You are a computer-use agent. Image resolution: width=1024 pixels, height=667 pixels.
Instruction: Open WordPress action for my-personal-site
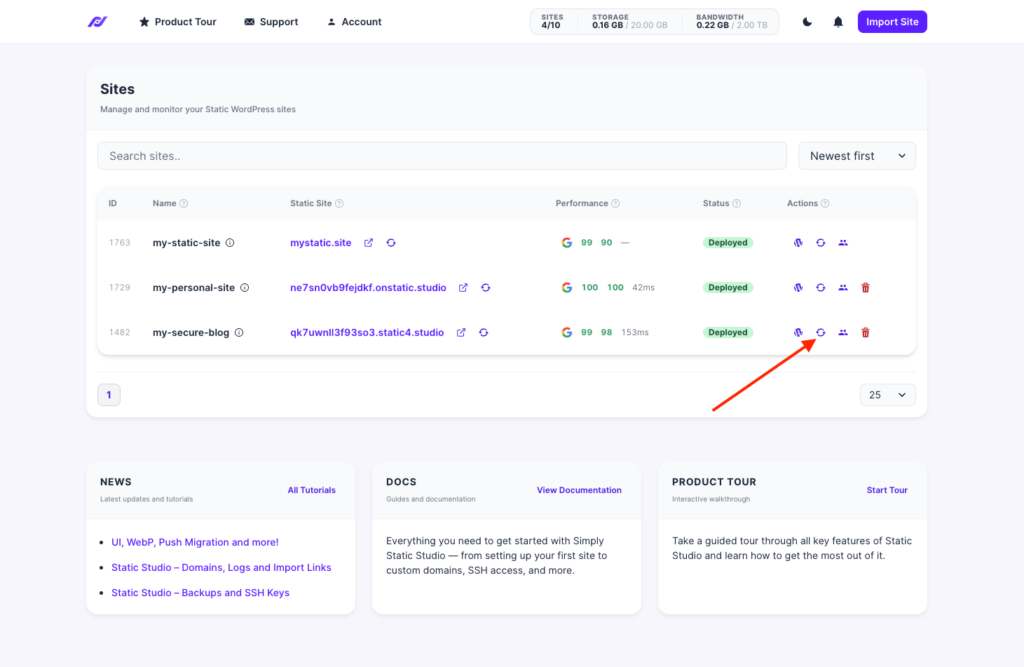tap(798, 287)
